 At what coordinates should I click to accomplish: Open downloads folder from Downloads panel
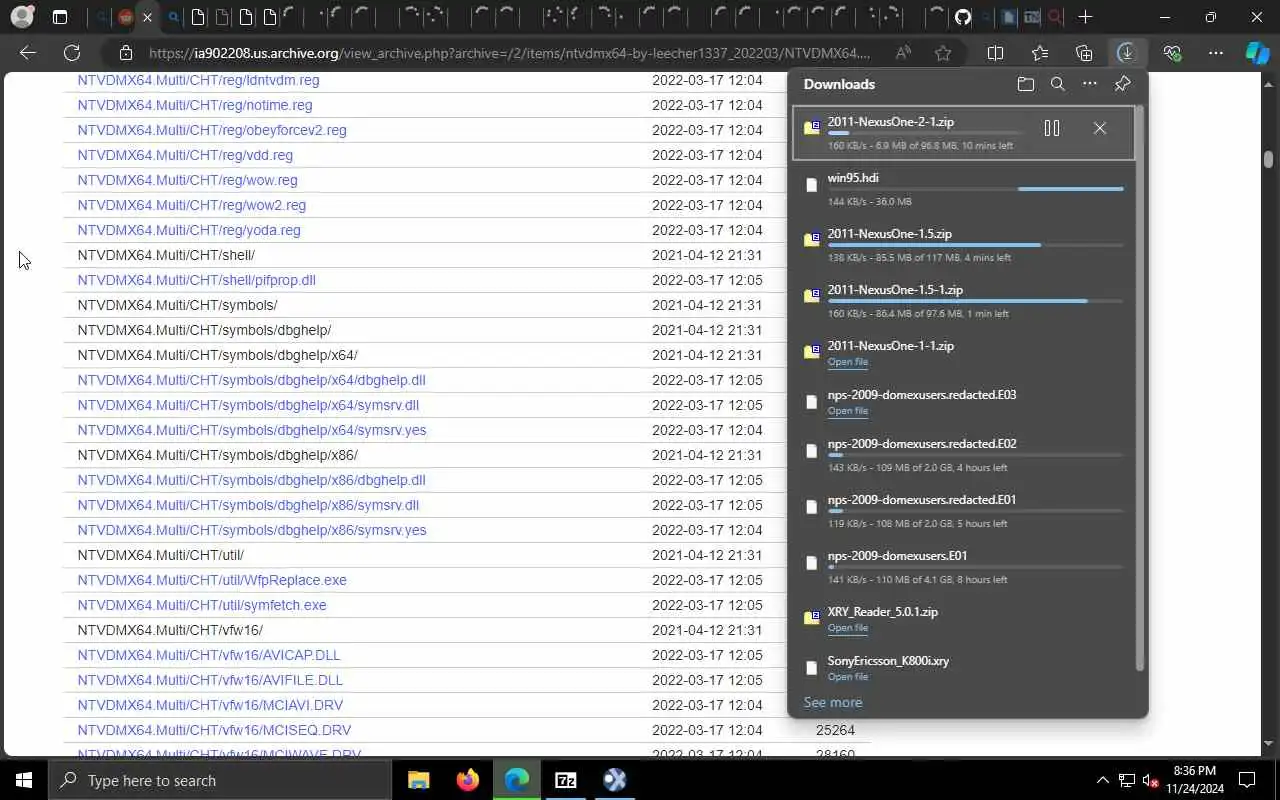(x=1025, y=84)
